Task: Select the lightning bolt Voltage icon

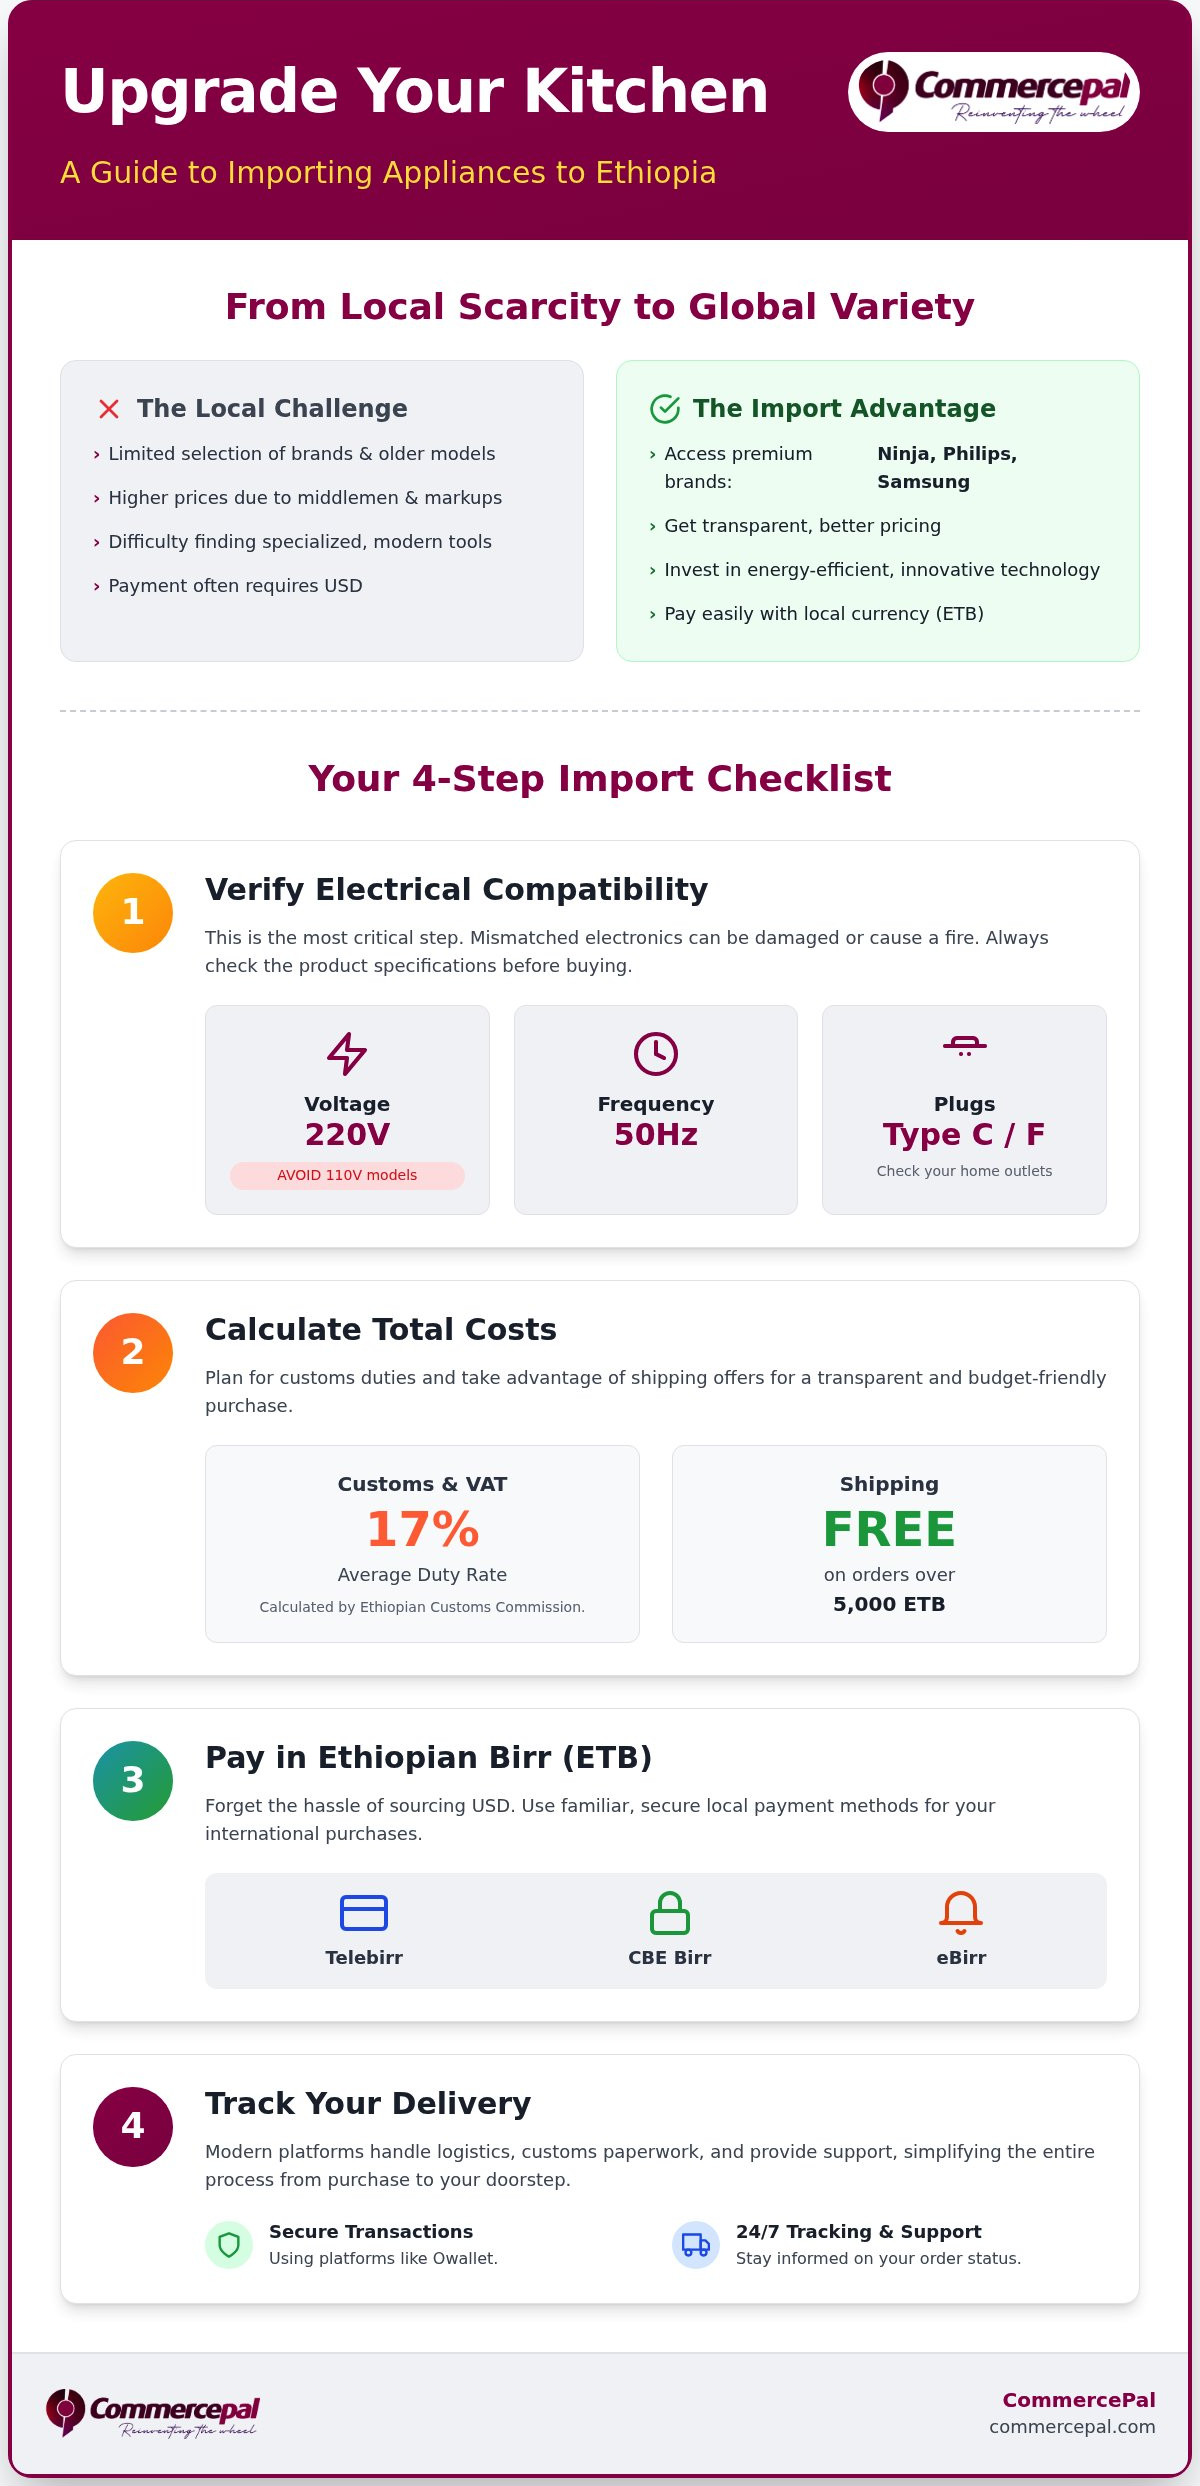Action: click(x=347, y=1054)
